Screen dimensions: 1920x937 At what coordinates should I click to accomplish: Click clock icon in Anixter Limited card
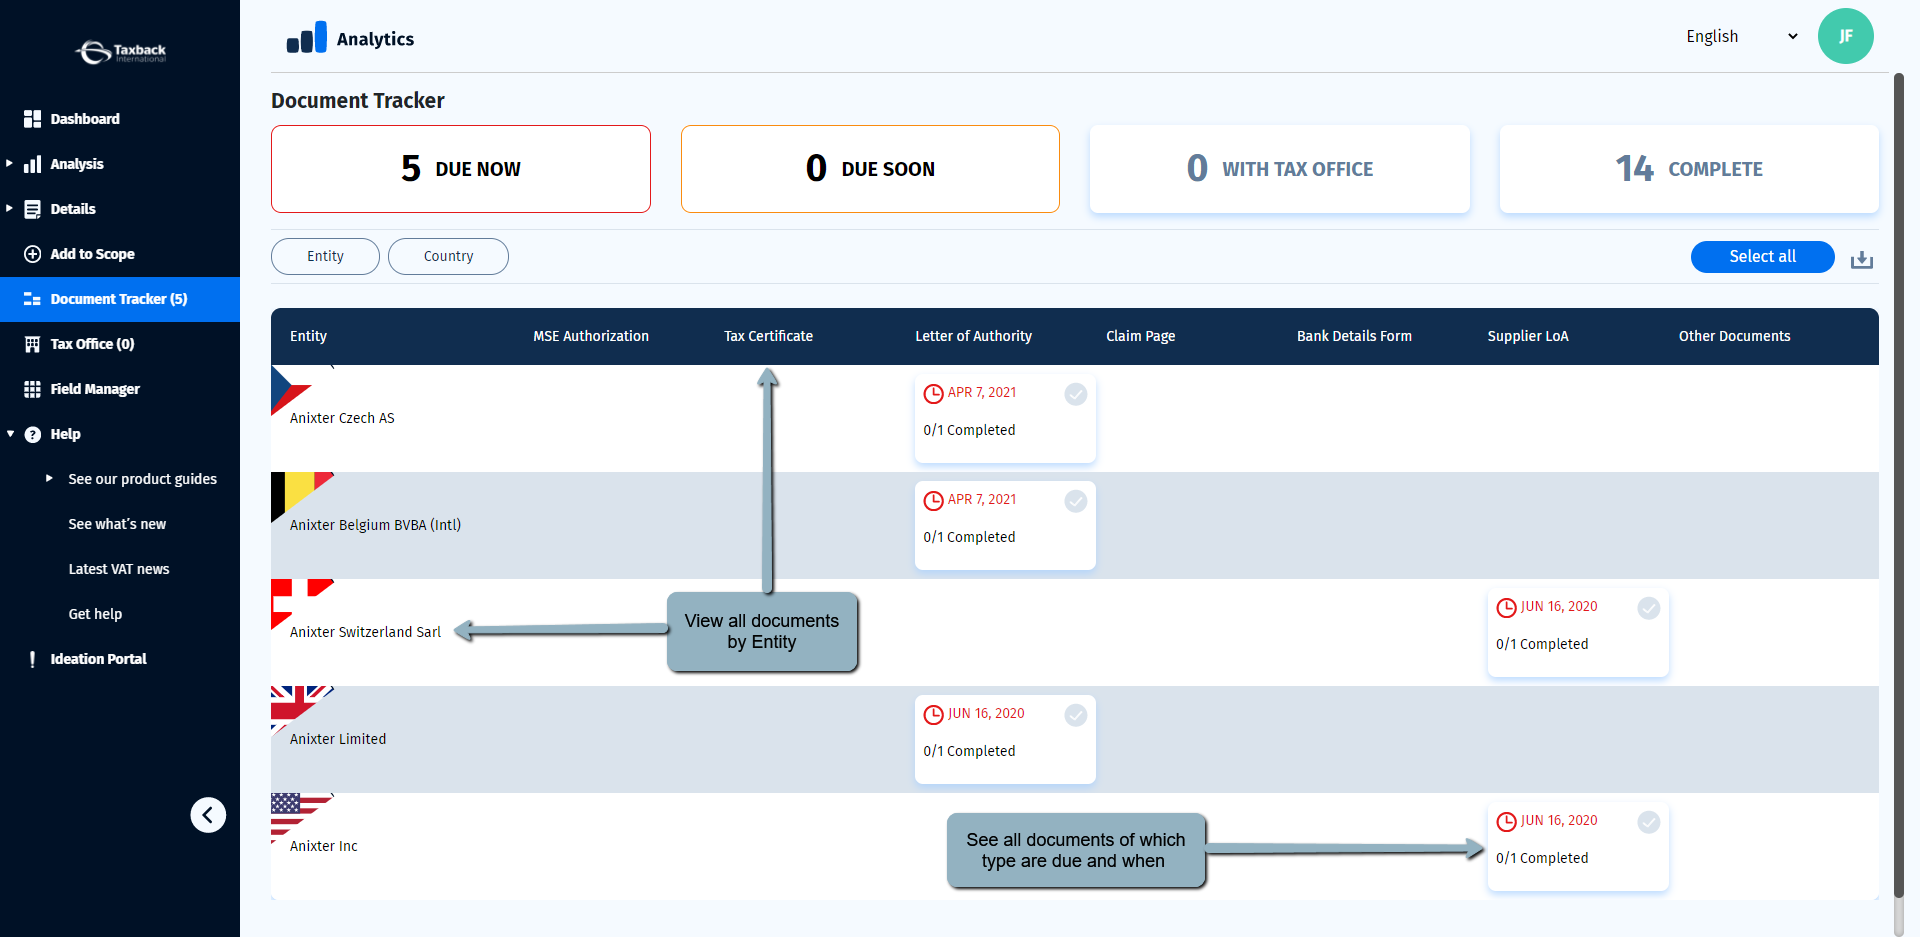pos(933,715)
